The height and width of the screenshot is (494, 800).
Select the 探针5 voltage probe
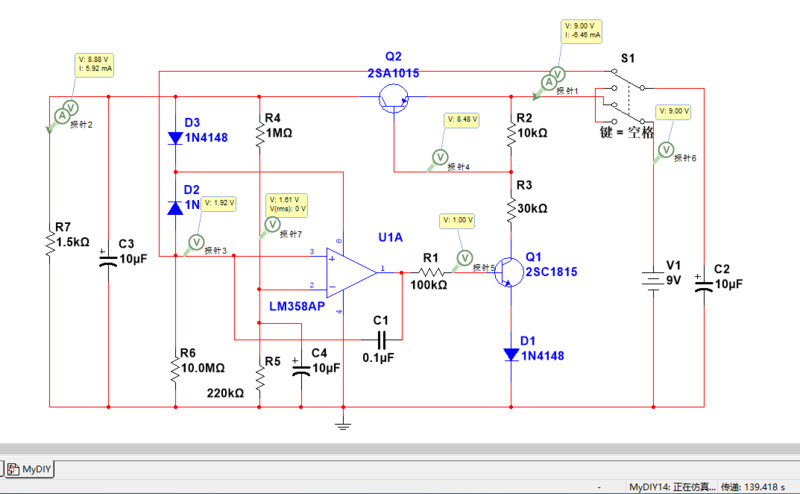pos(464,257)
